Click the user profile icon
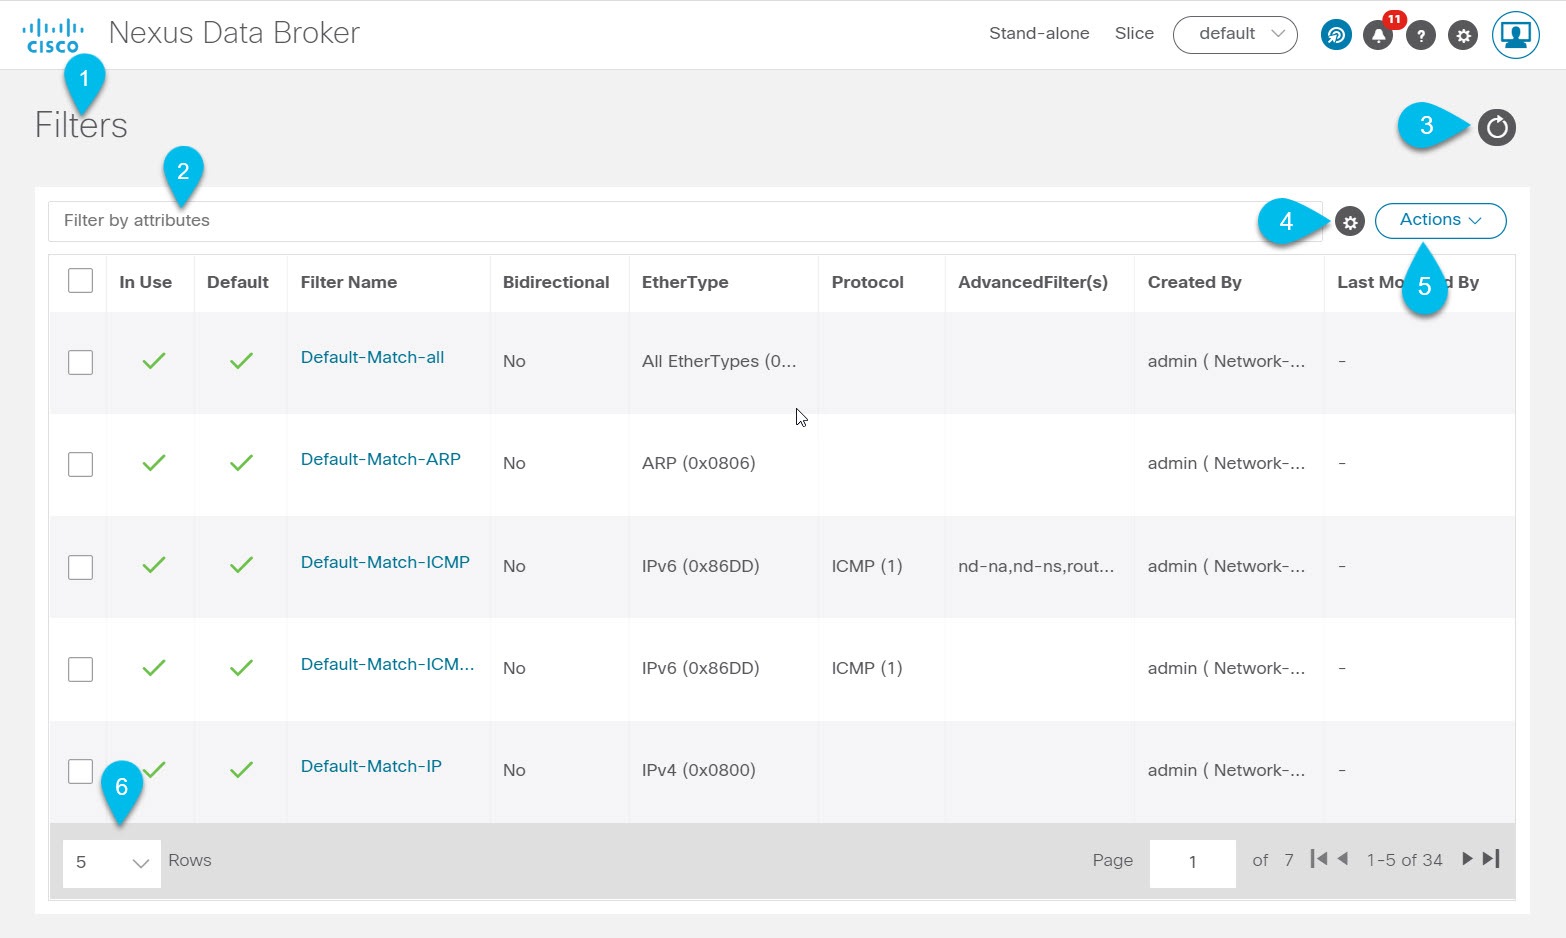Image resolution: width=1566 pixels, height=938 pixels. click(1515, 35)
